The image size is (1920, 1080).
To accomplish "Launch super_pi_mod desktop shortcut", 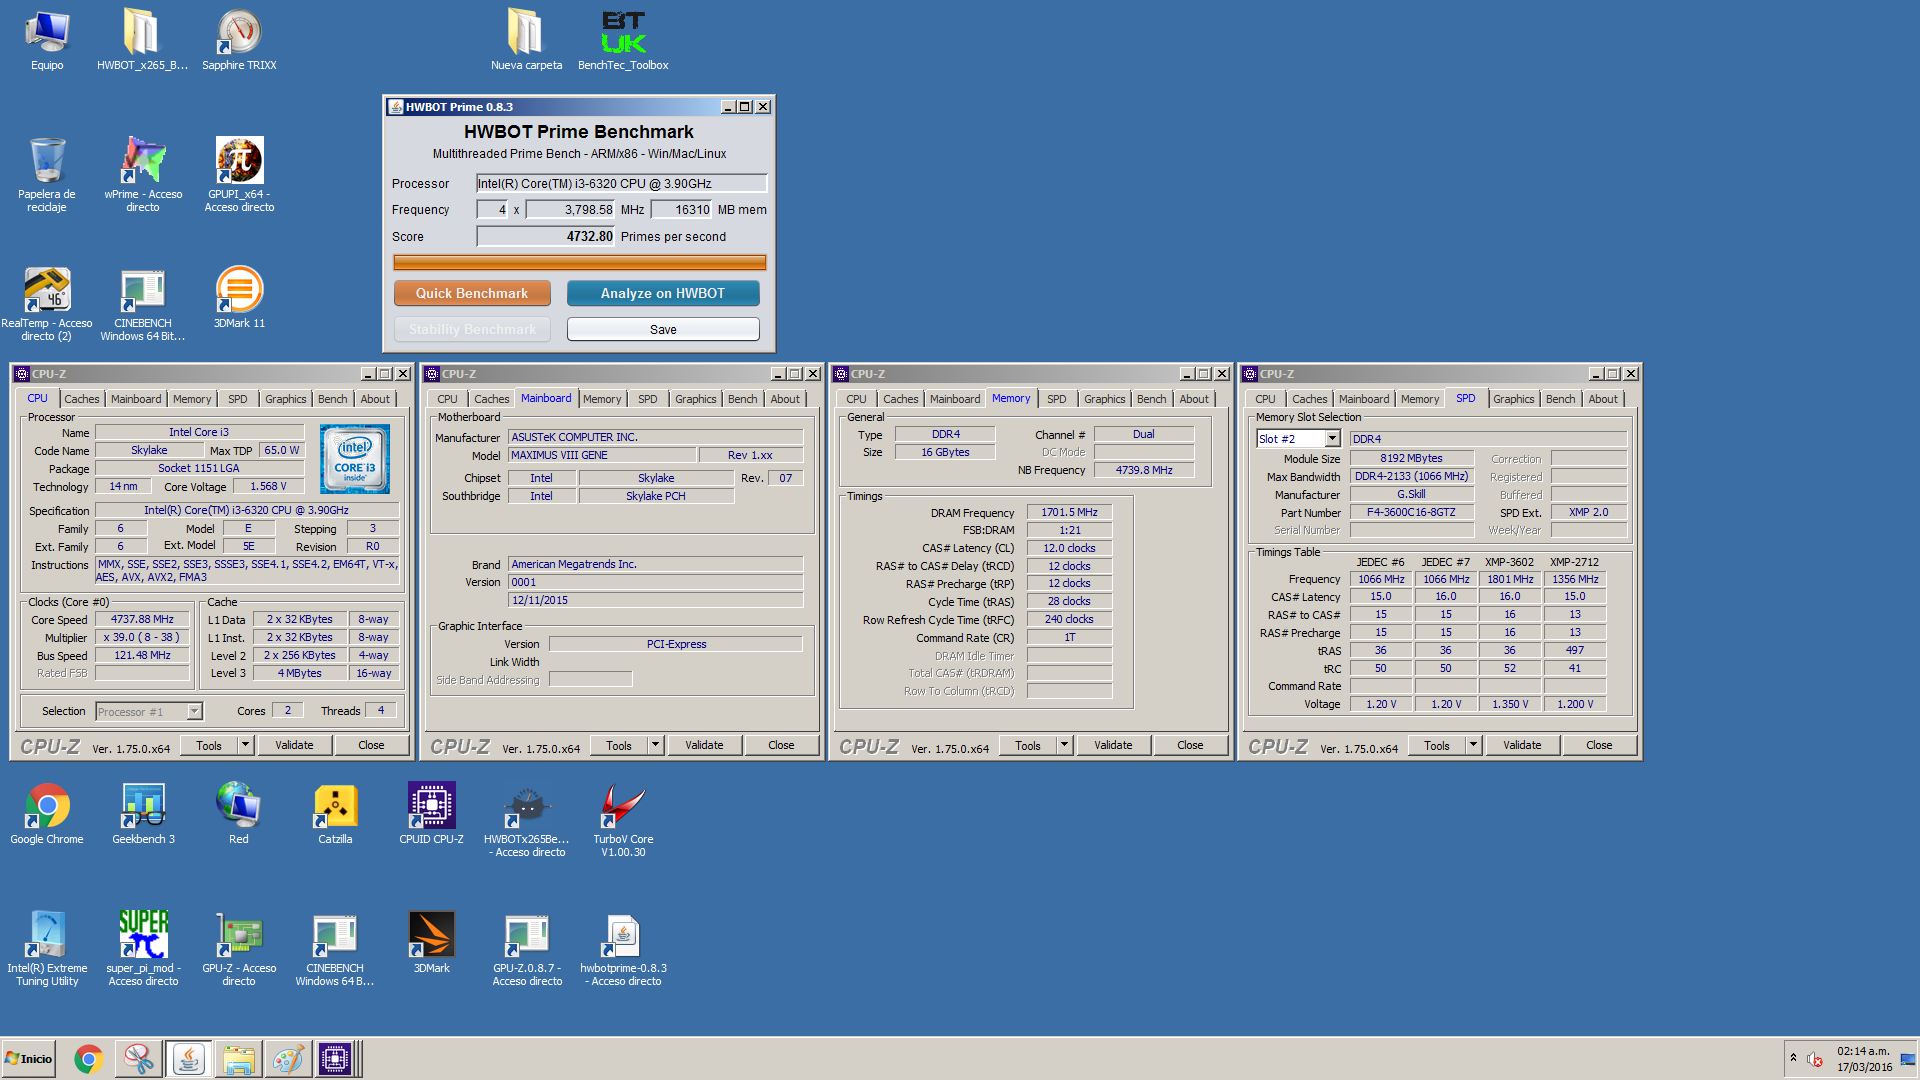I will (x=143, y=948).
